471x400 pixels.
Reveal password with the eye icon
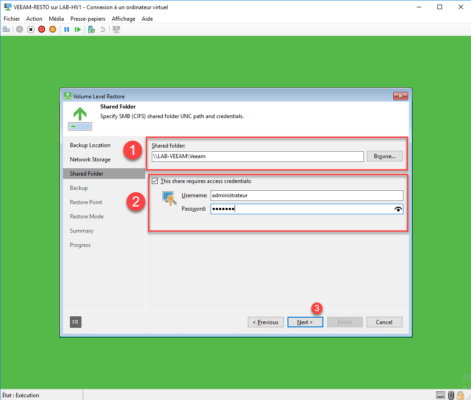[x=398, y=209]
